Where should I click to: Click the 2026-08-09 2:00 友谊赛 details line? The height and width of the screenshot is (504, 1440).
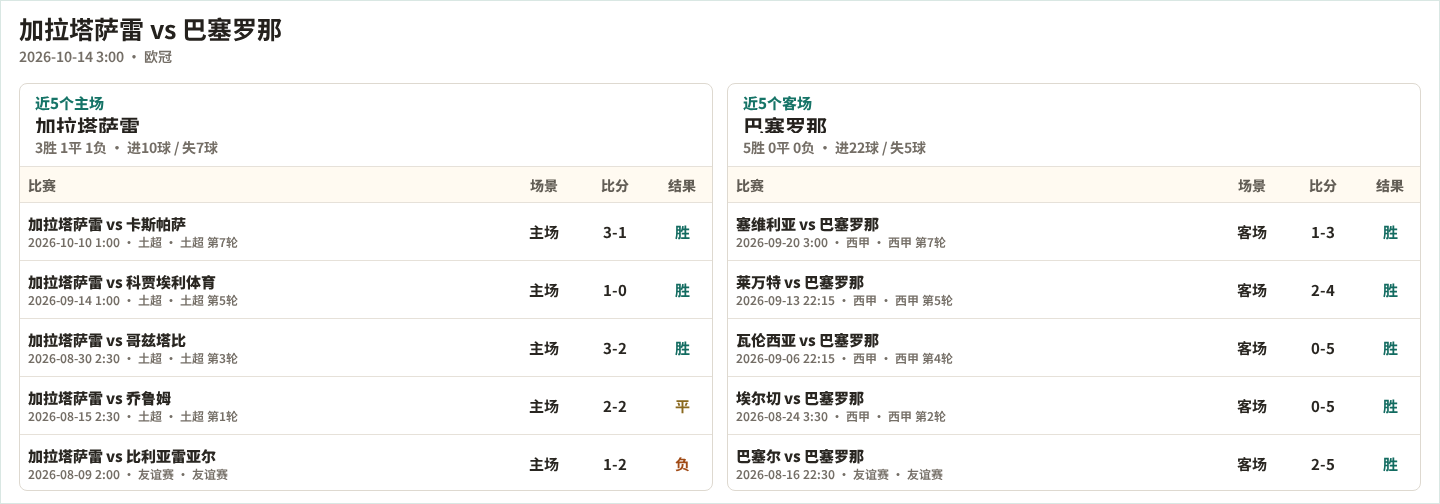tap(128, 474)
